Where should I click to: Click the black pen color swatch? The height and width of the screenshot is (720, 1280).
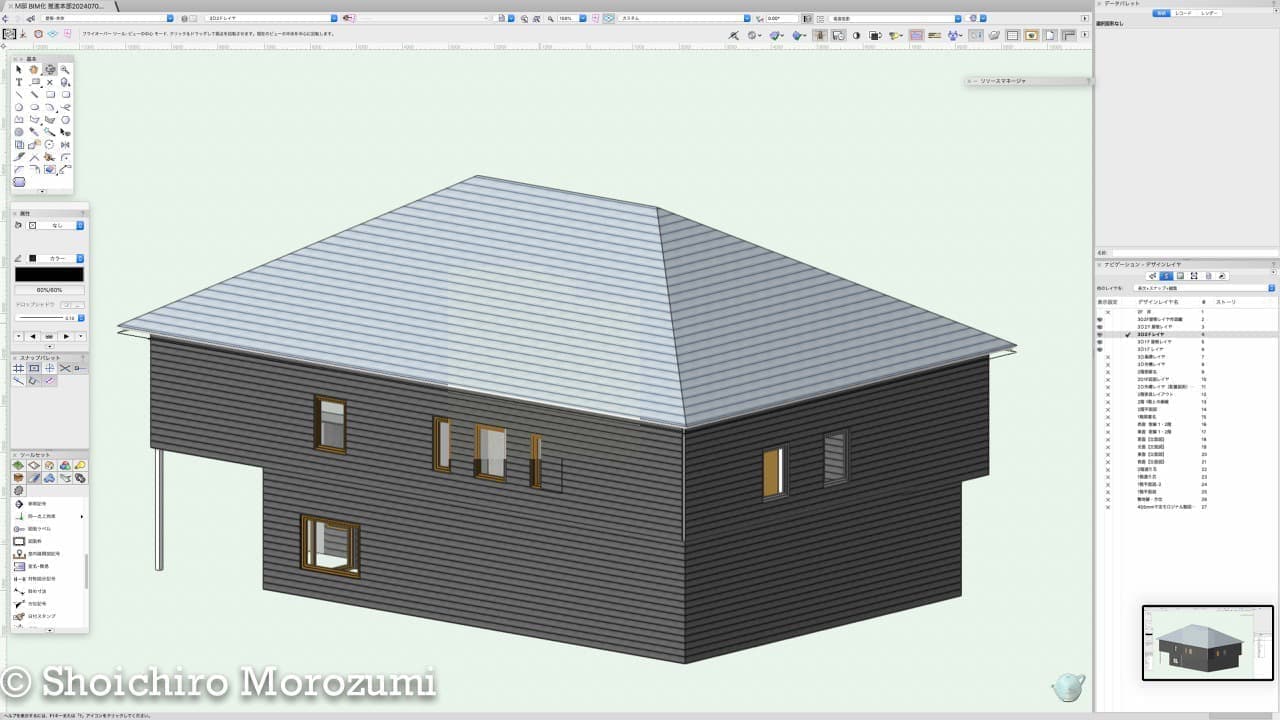(x=32, y=258)
